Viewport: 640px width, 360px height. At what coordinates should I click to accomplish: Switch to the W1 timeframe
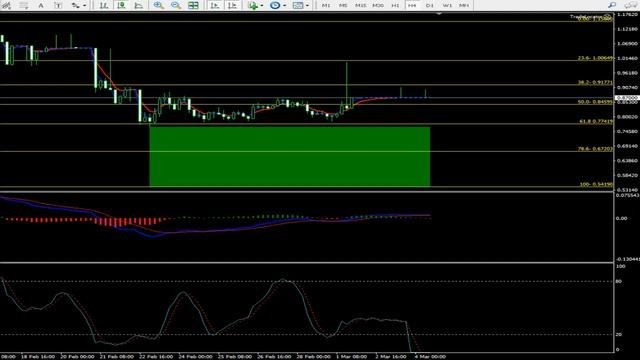pos(447,5)
